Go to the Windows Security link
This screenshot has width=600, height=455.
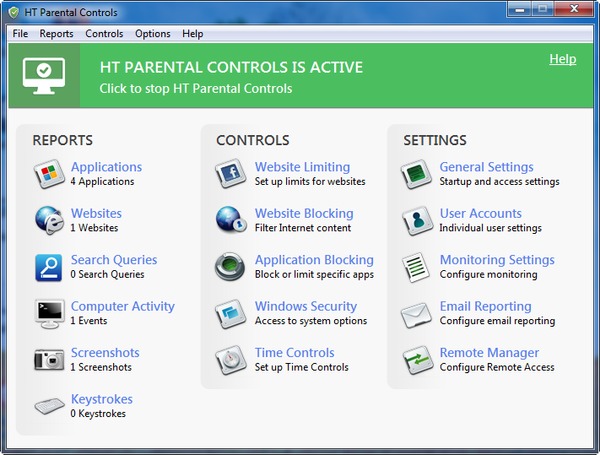tap(305, 306)
